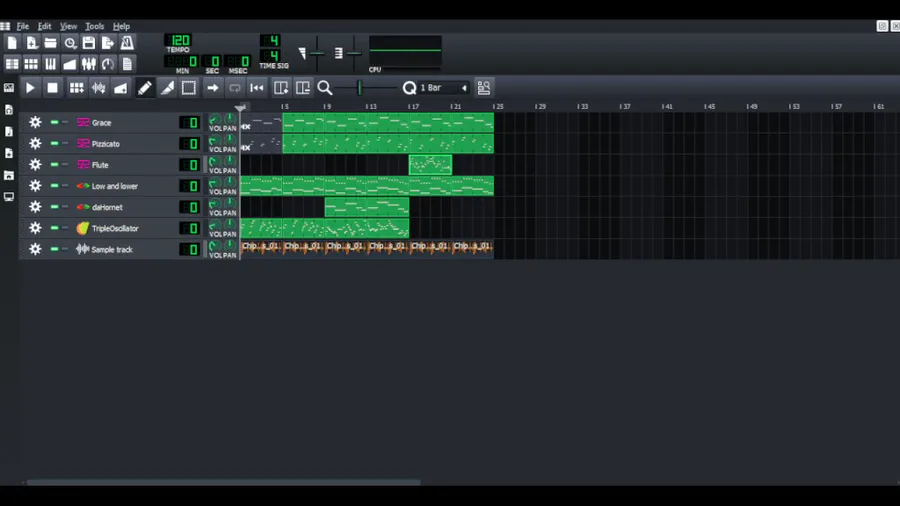Show the Project Notes

pos(127,64)
